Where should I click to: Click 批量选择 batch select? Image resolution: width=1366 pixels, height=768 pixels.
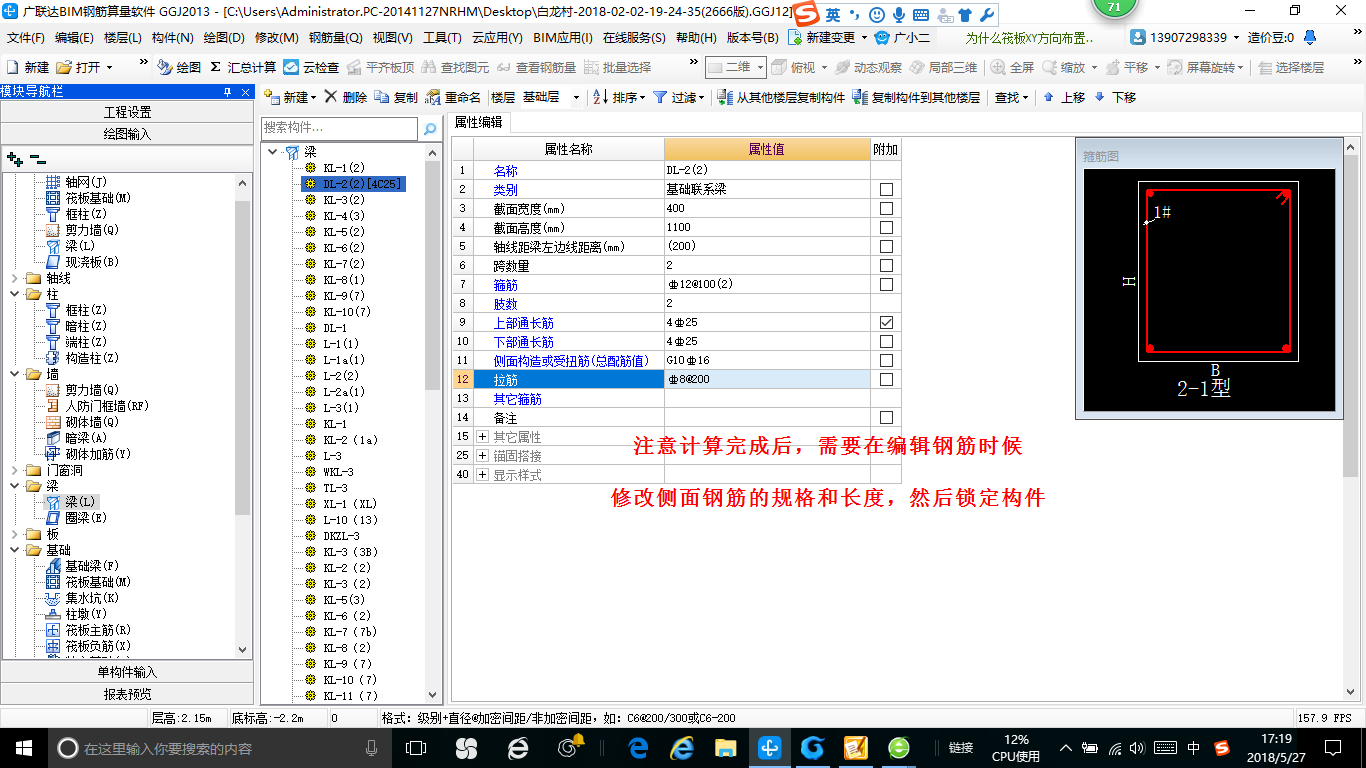pyautogui.click(x=616, y=67)
